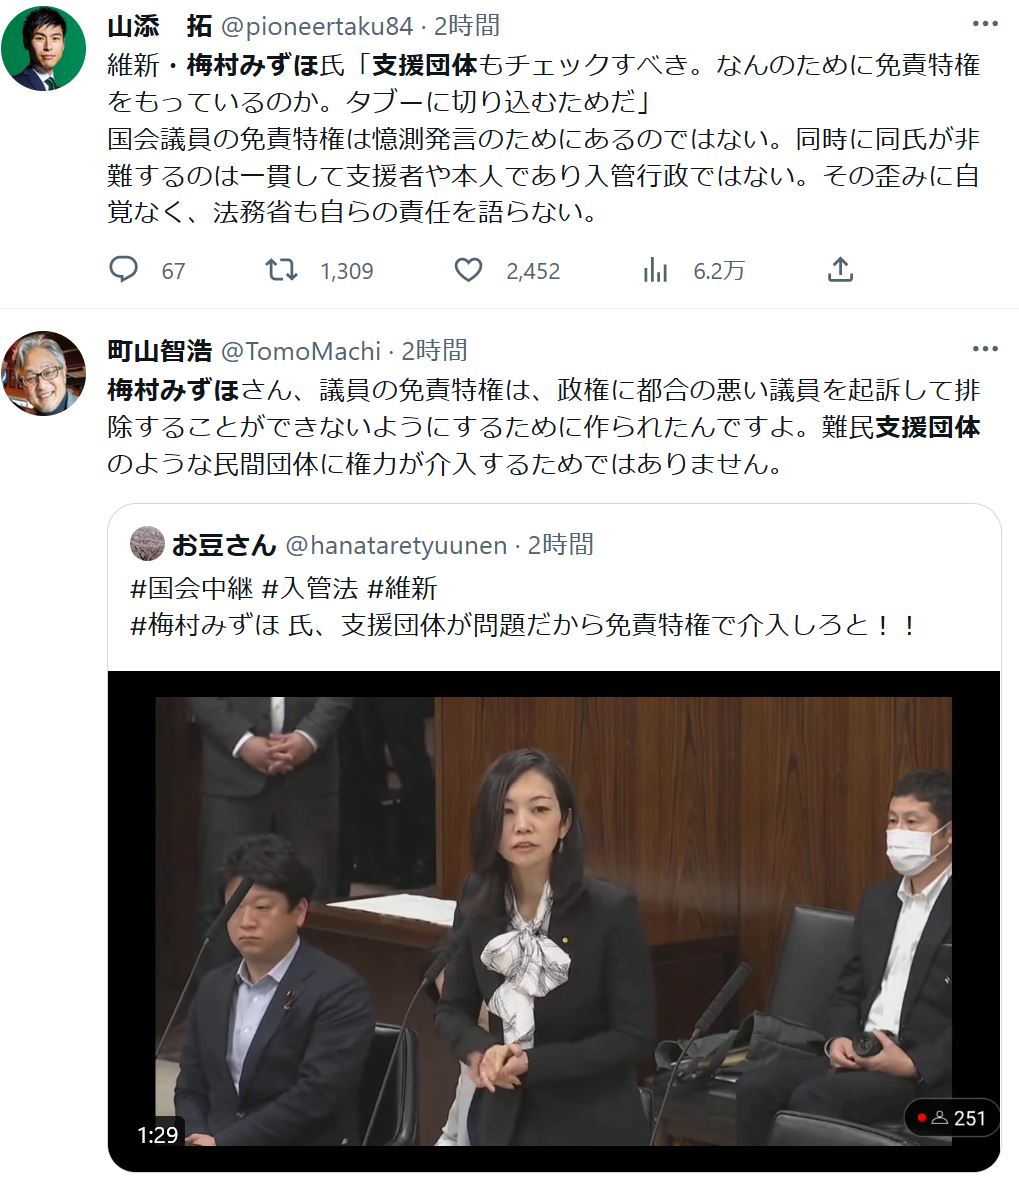This screenshot has width=1019, height=1180.
Task: Open more options on 町山智浩's tweet
Action: pos(985,348)
